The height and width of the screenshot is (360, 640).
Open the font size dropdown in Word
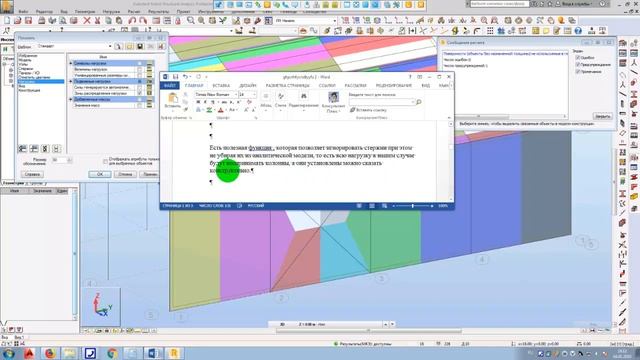pos(254,95)
